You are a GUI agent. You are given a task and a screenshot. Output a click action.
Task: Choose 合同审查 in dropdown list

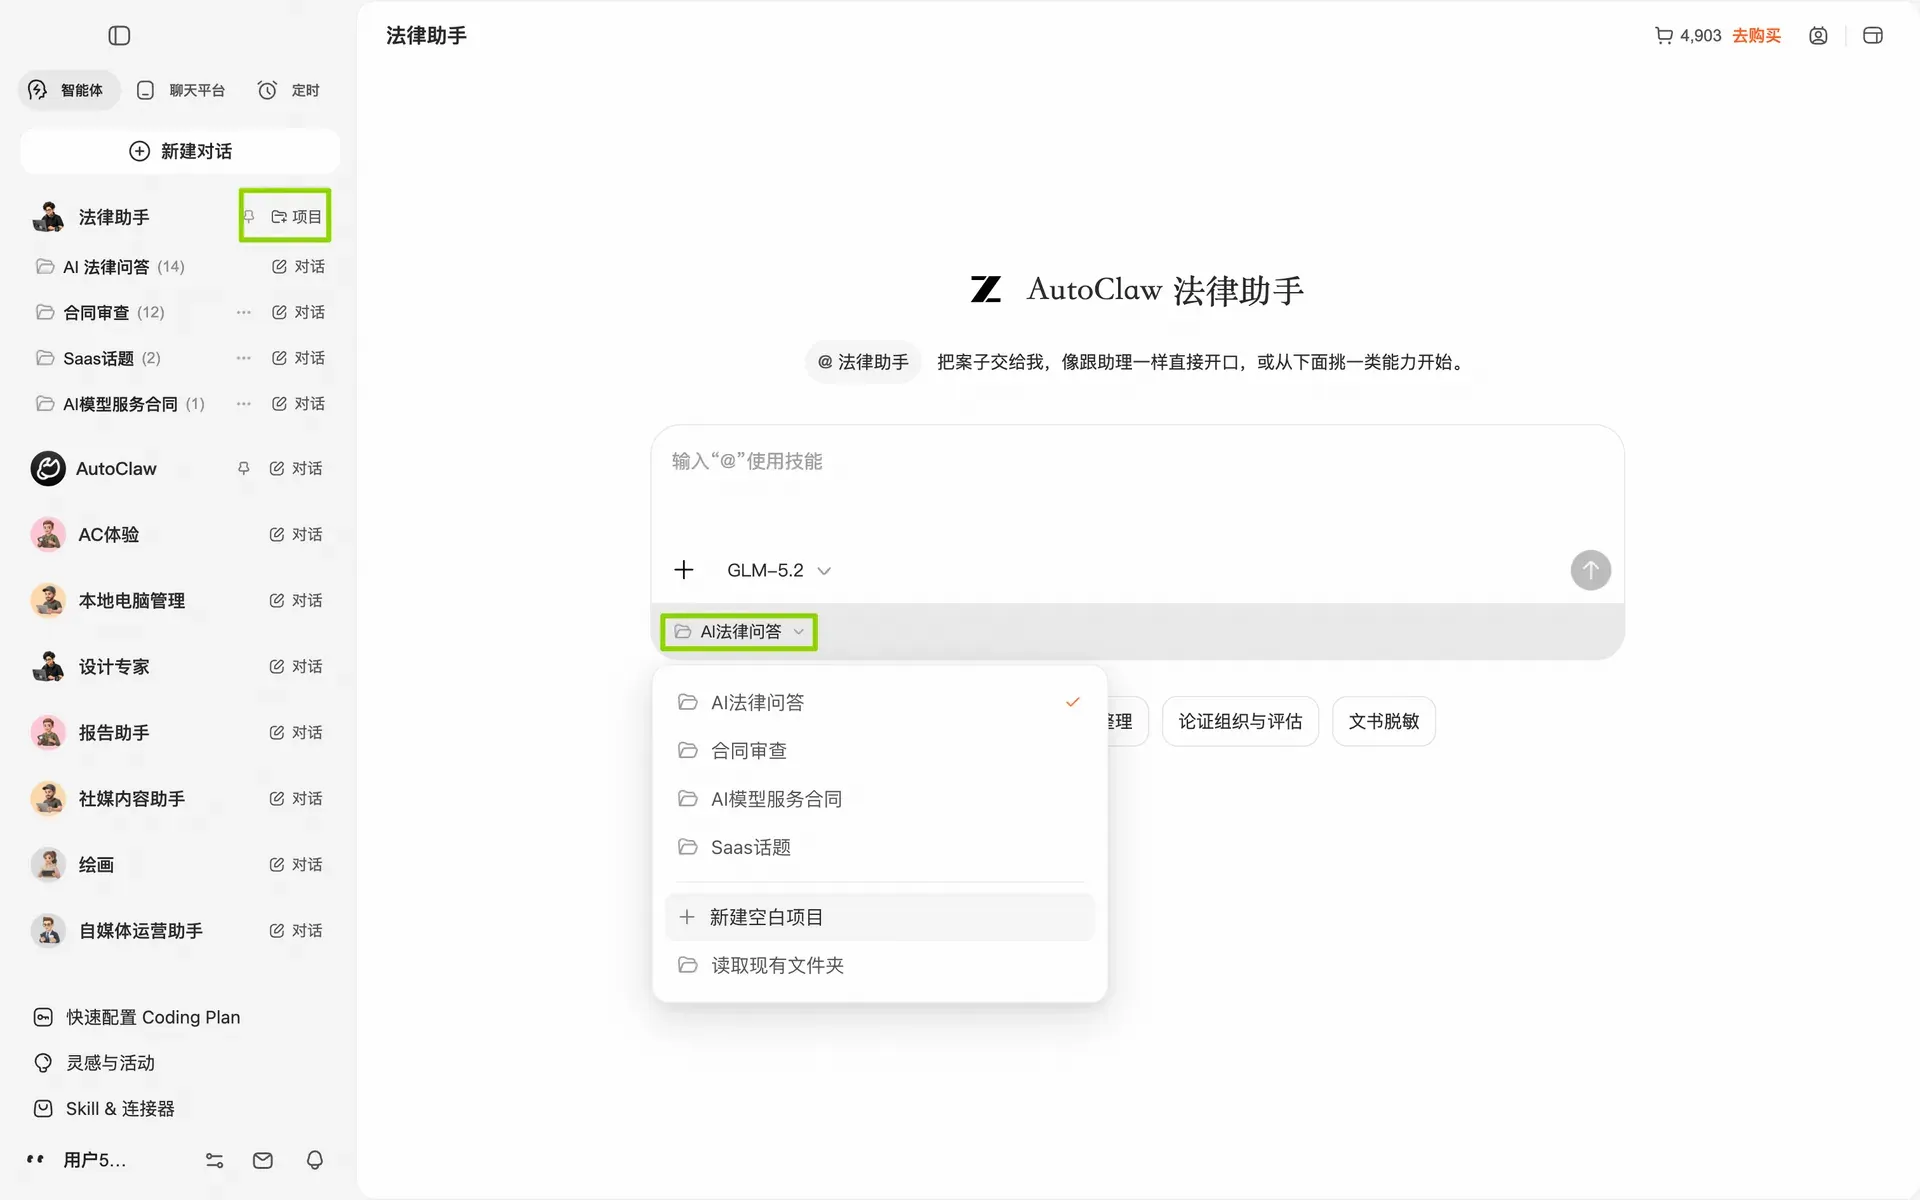(879, 751)
